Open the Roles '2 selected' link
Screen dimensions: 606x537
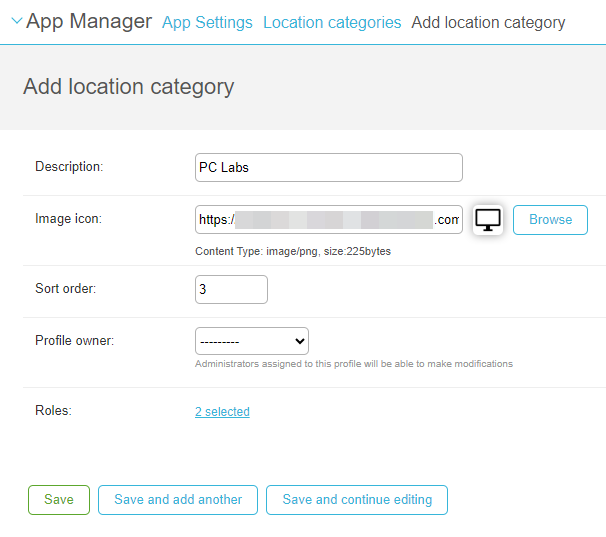point(222,412)
